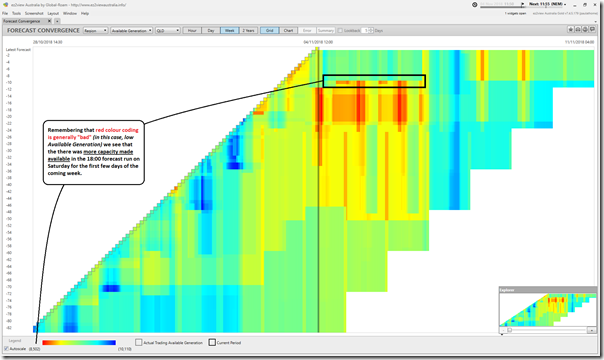Click the star favourite icon in widget header
This screenshot has height=360, width=604.
[571, 30]
